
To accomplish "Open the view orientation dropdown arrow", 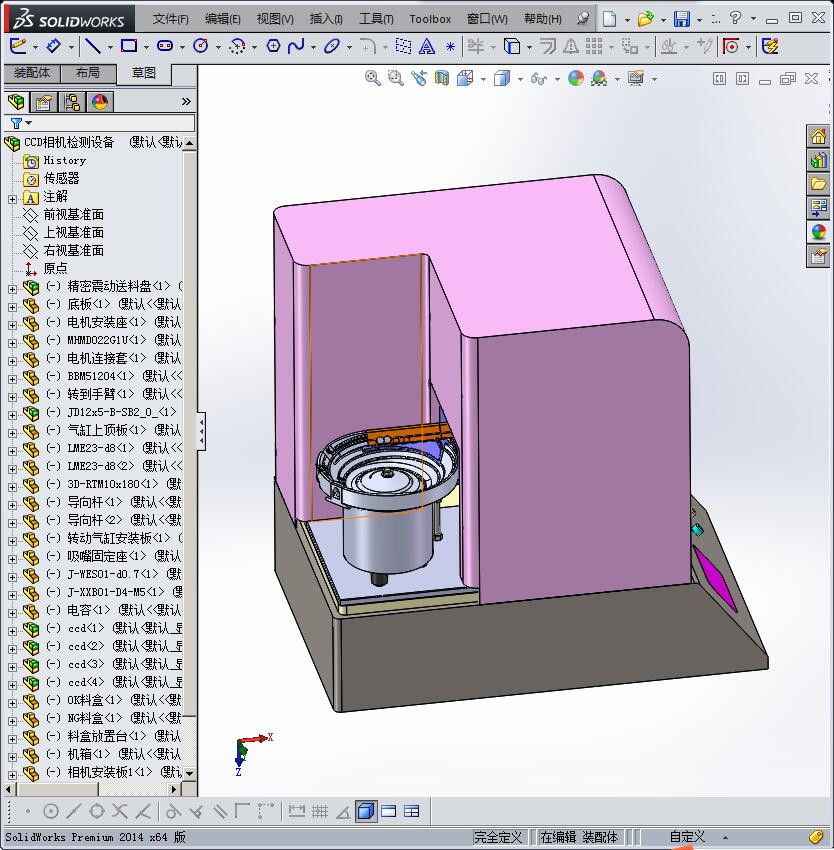I will [x=483, y=80].
